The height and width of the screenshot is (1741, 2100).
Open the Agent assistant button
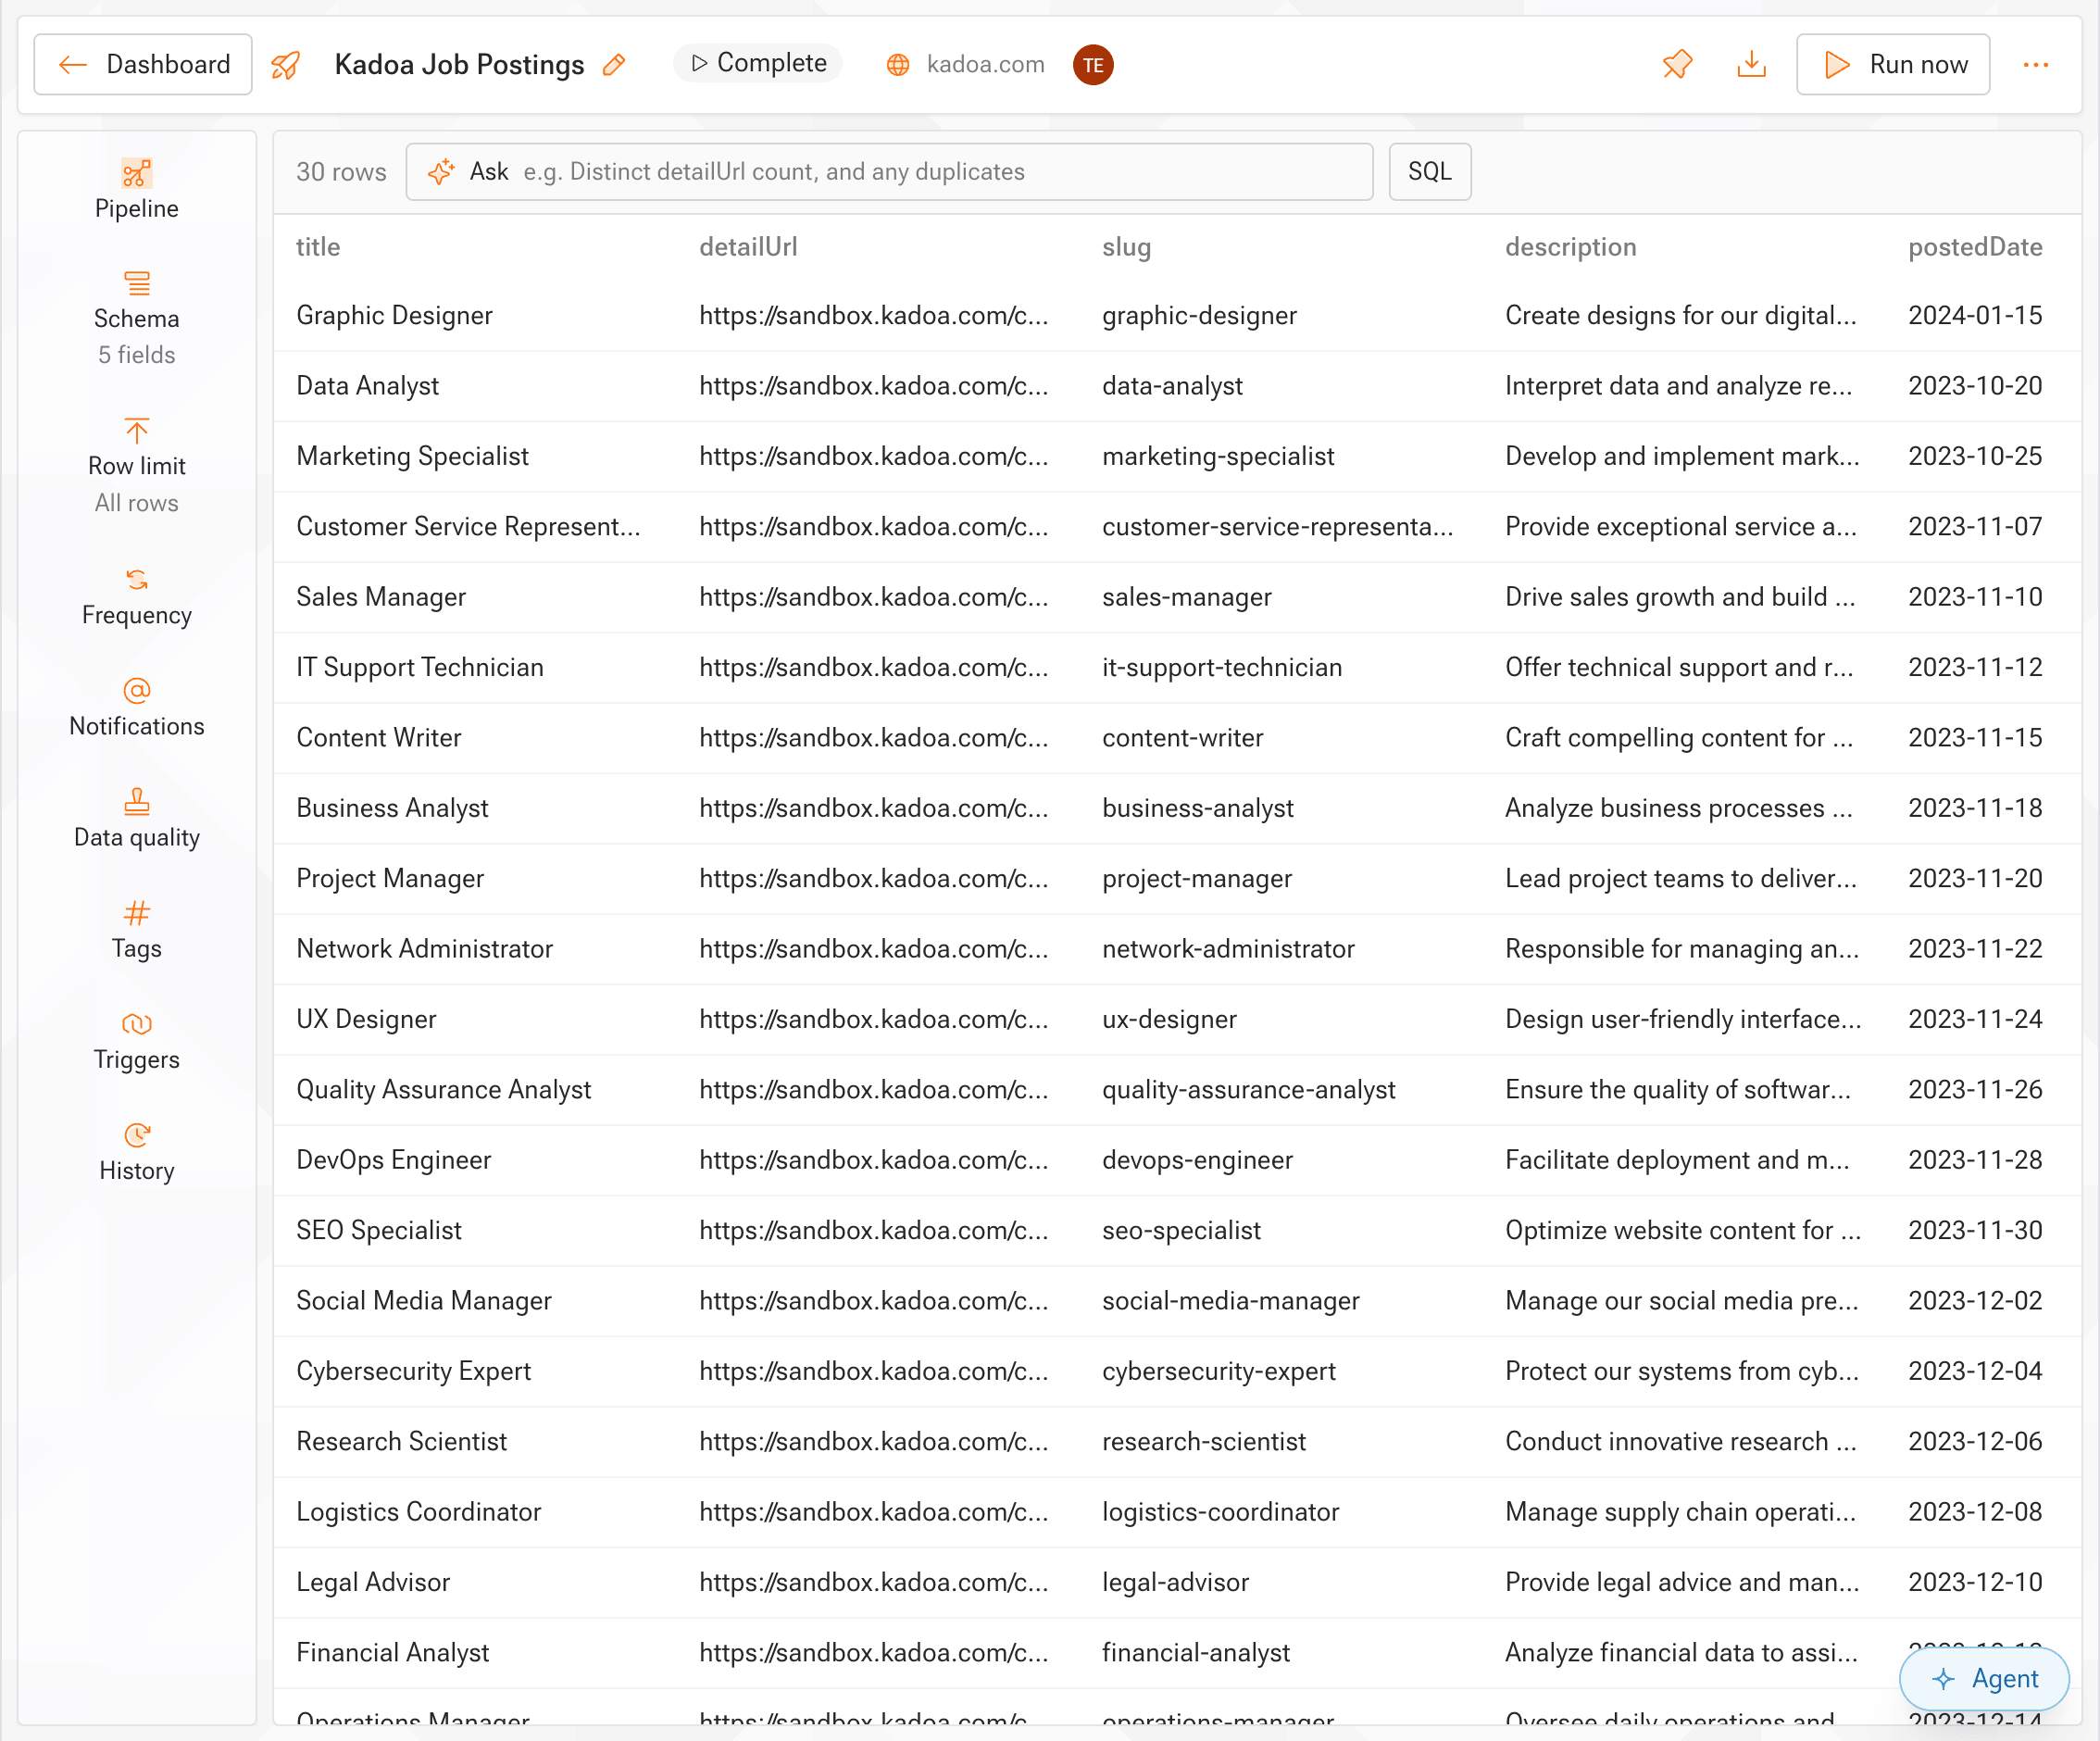(x=1984, y=1678)
